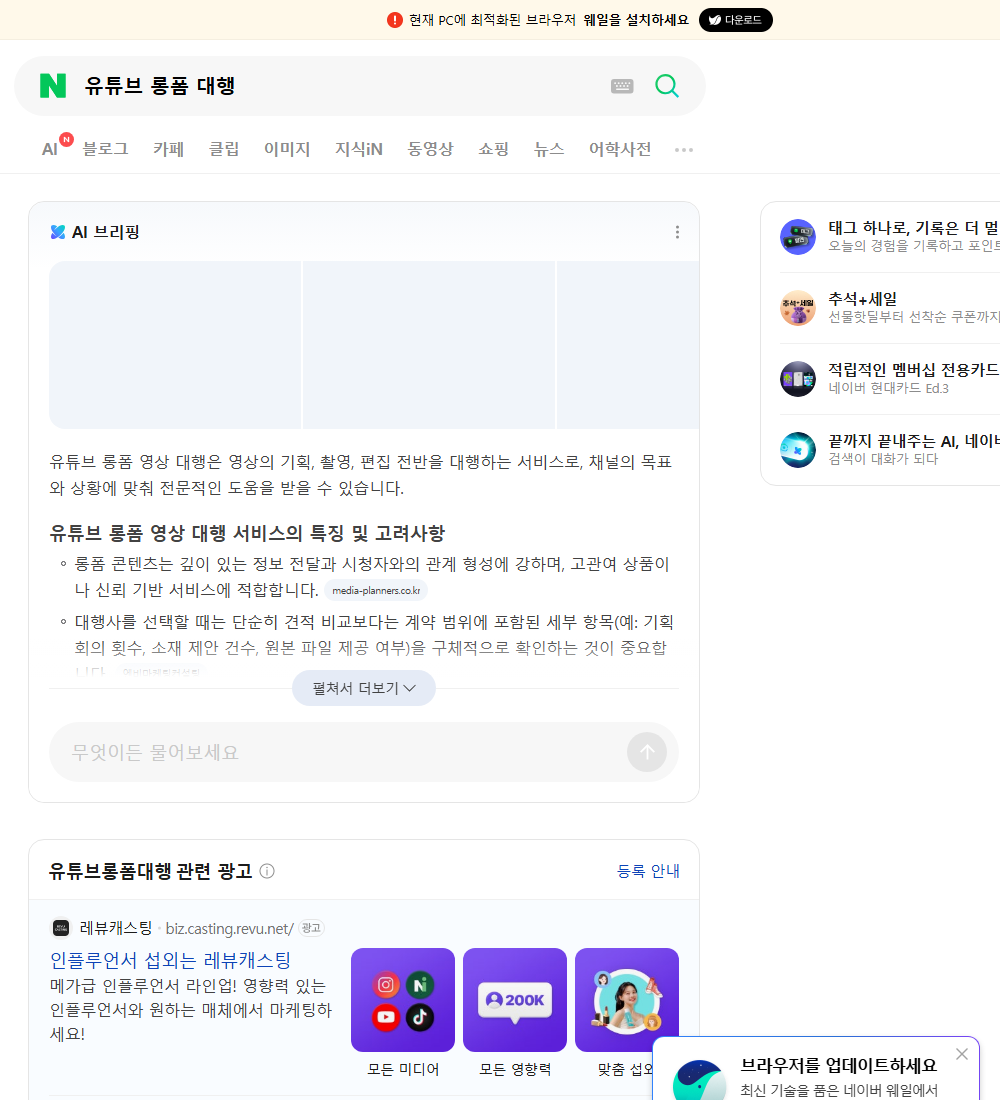Open the AI tab

(x=50, y=149)
